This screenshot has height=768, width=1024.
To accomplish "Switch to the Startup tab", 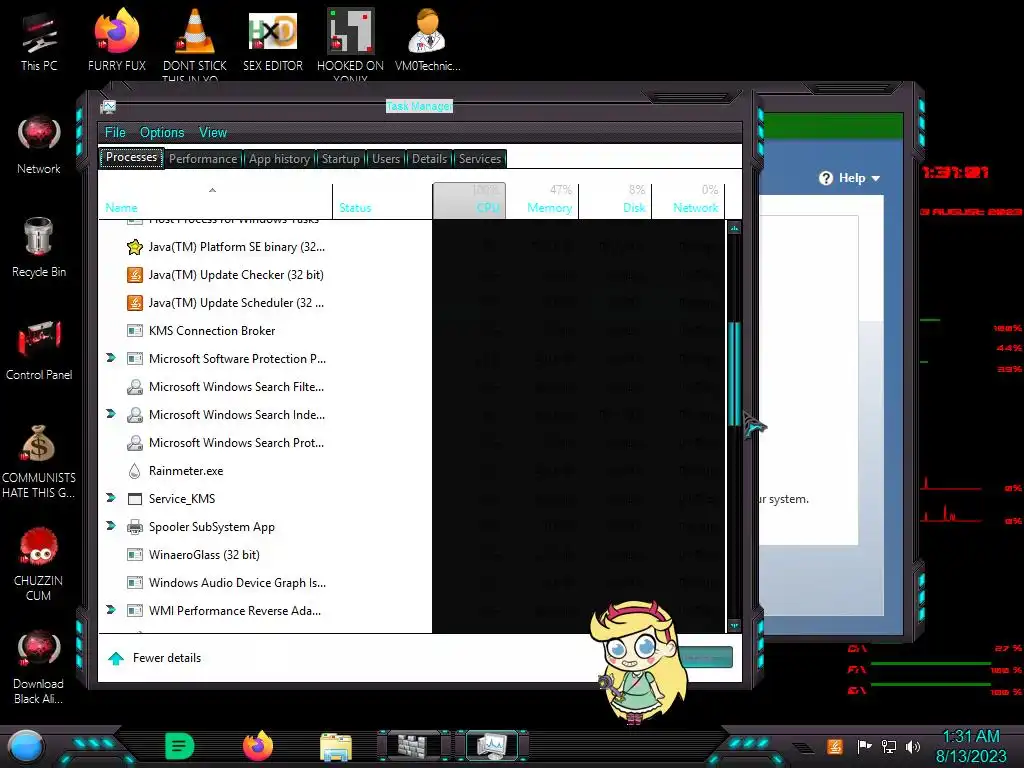I will pos(340,159).
